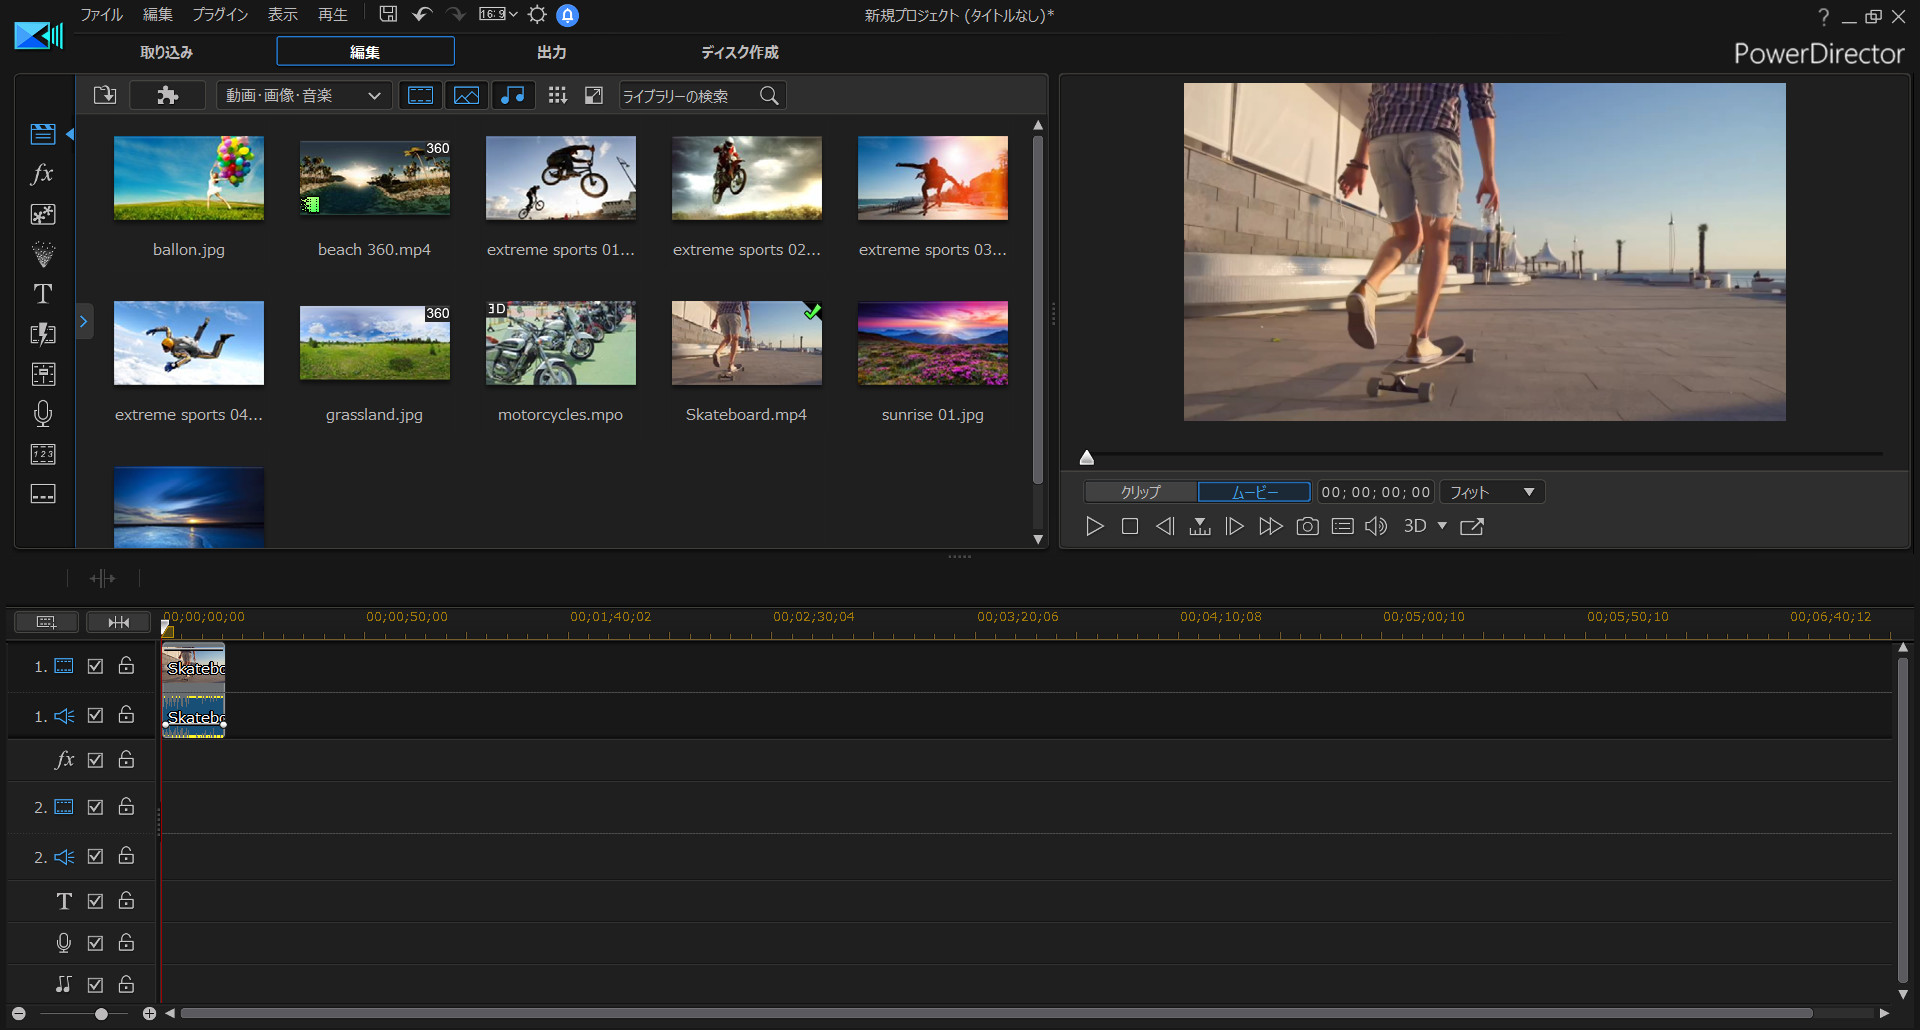The width and height of the screenshot is (1920, 1030).
Task: Click the plugin puzzle-piece icon
Action: tap(167, 96)
